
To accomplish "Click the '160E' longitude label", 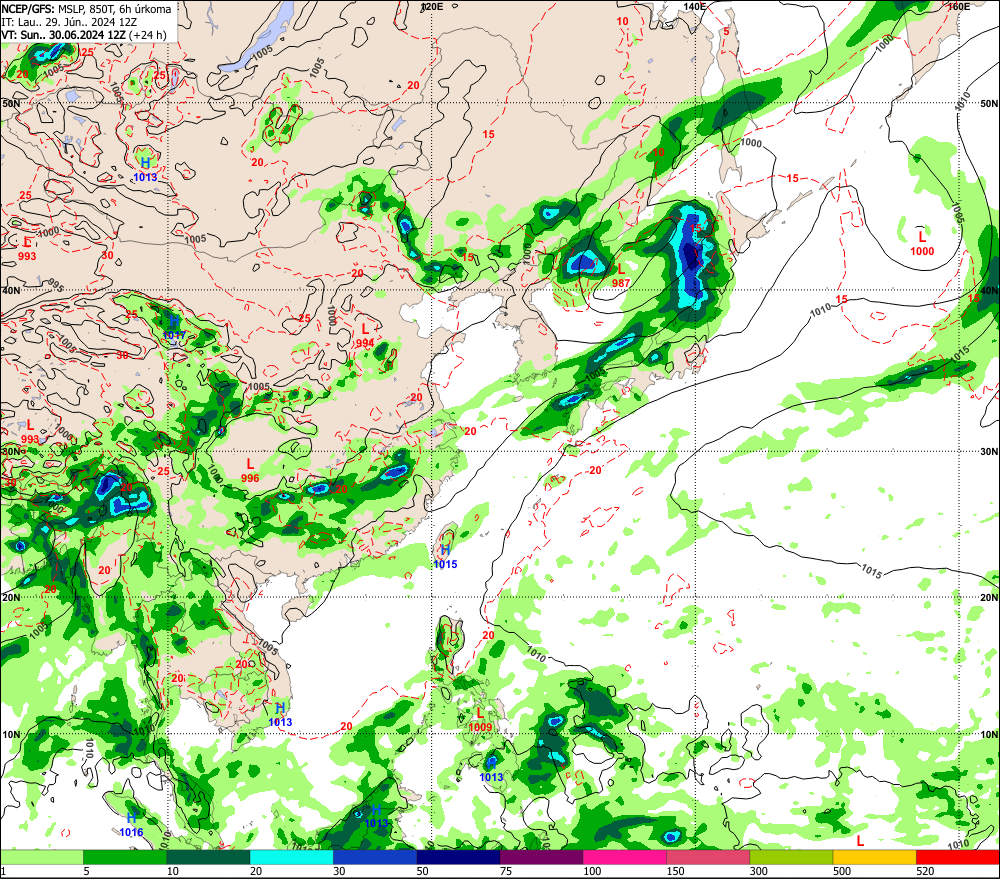I will (x=959, y=6).
